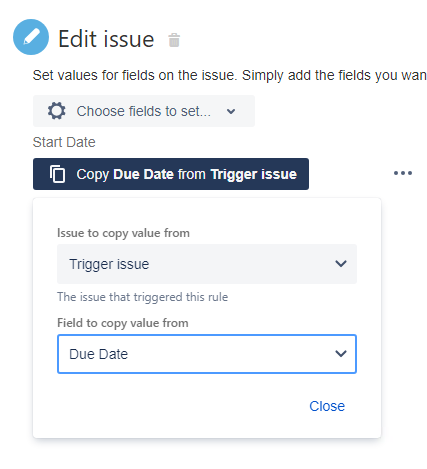Close the copy value popup
Viewport: 427px width, 469px height.
(x=327, y=406)
